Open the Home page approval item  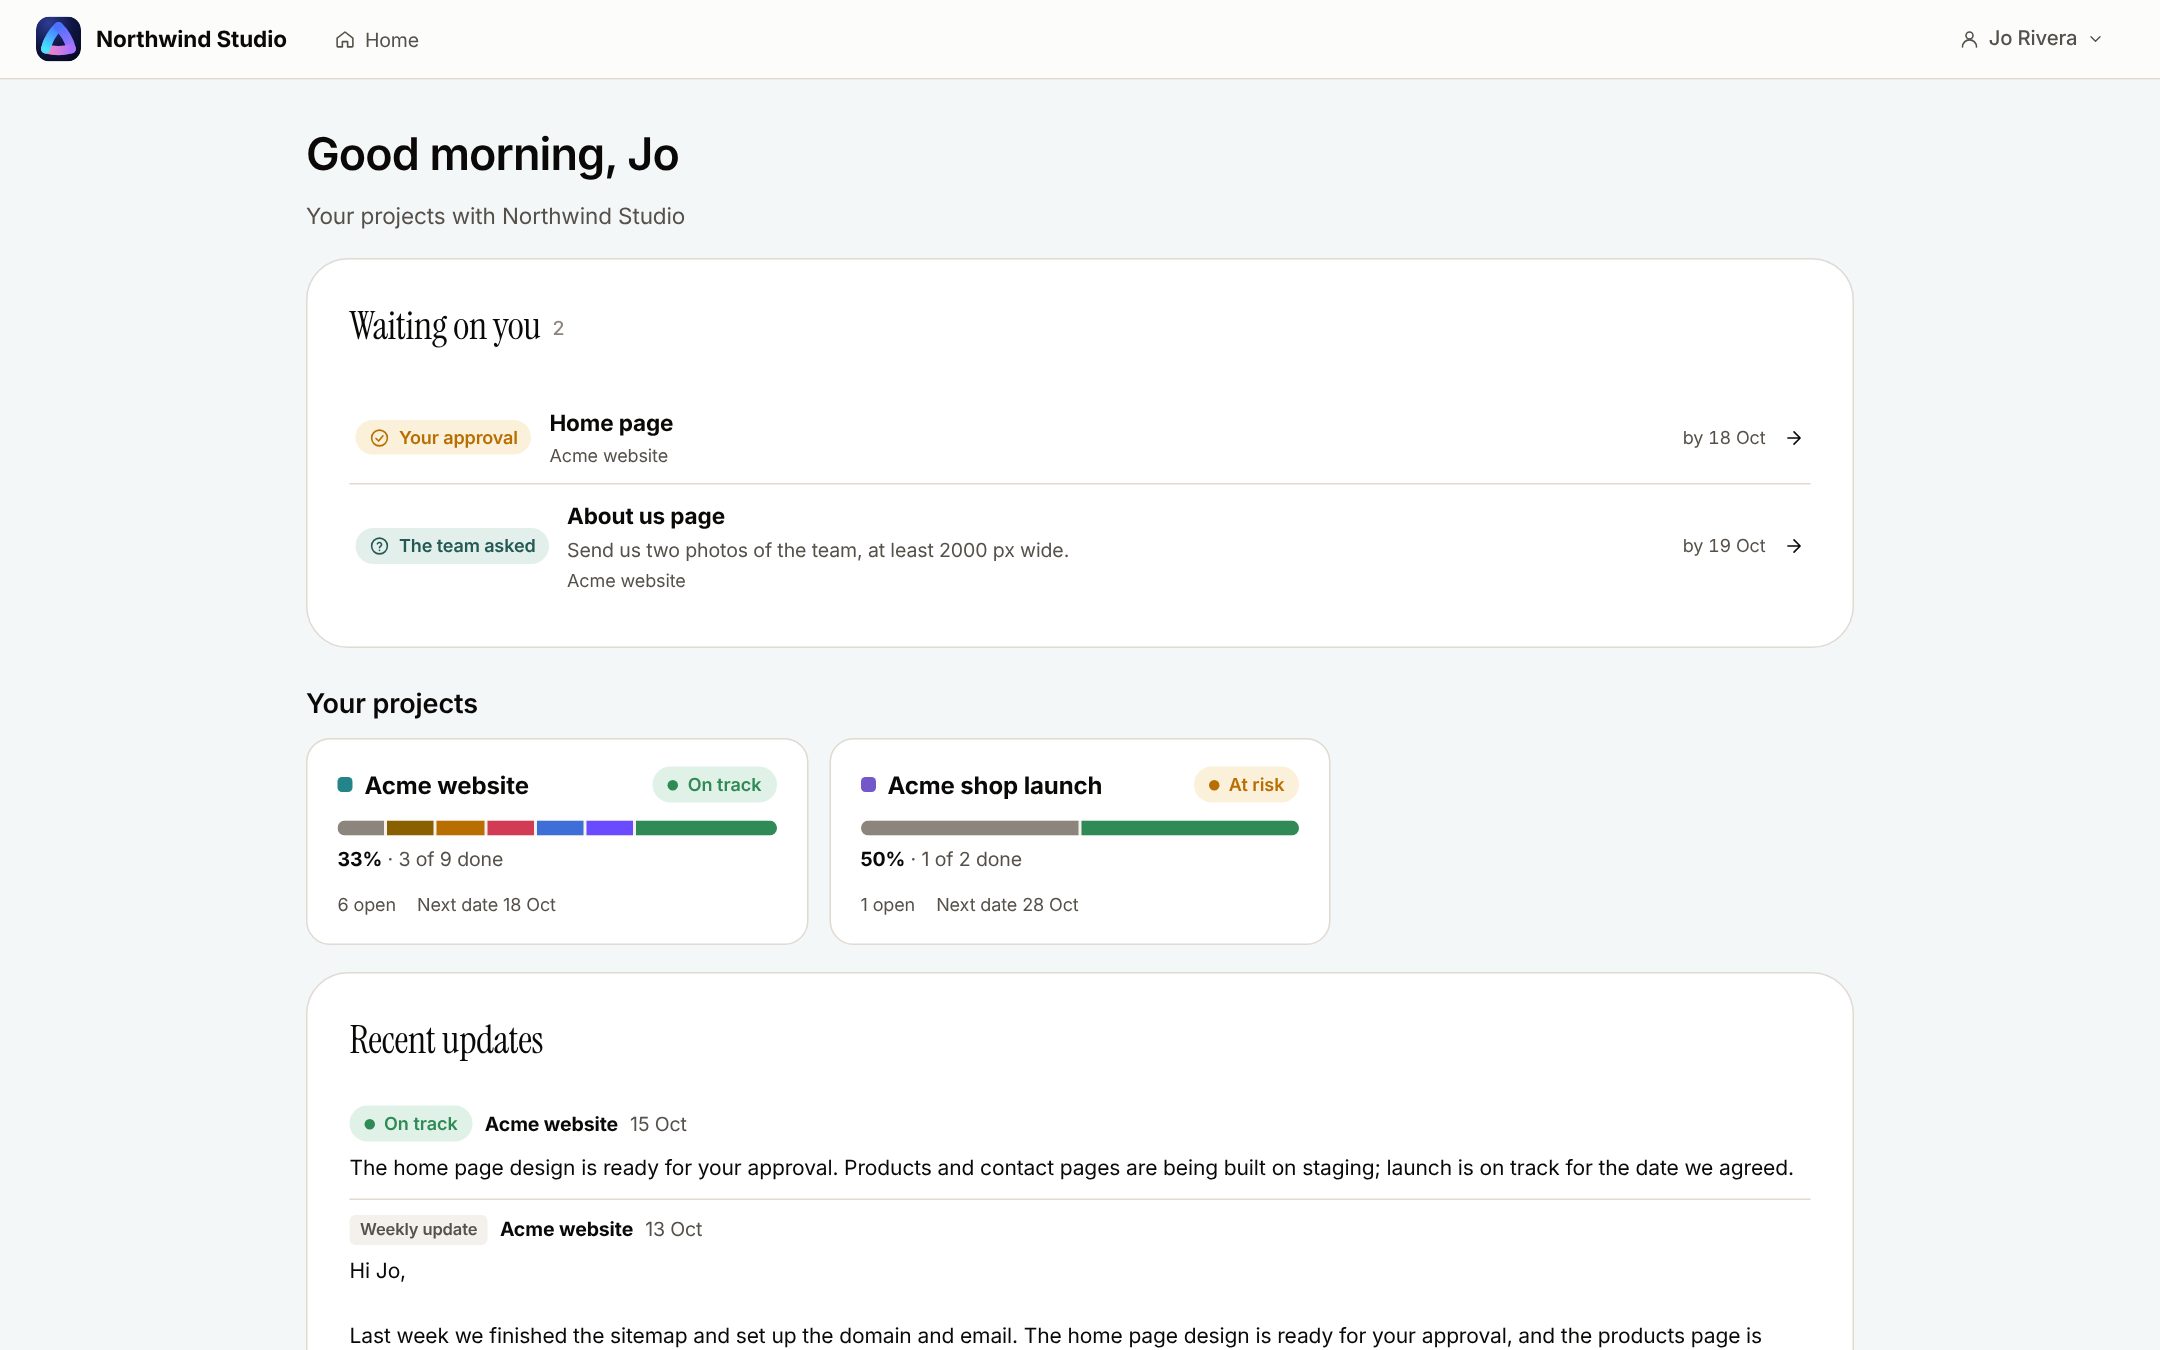1080,438
